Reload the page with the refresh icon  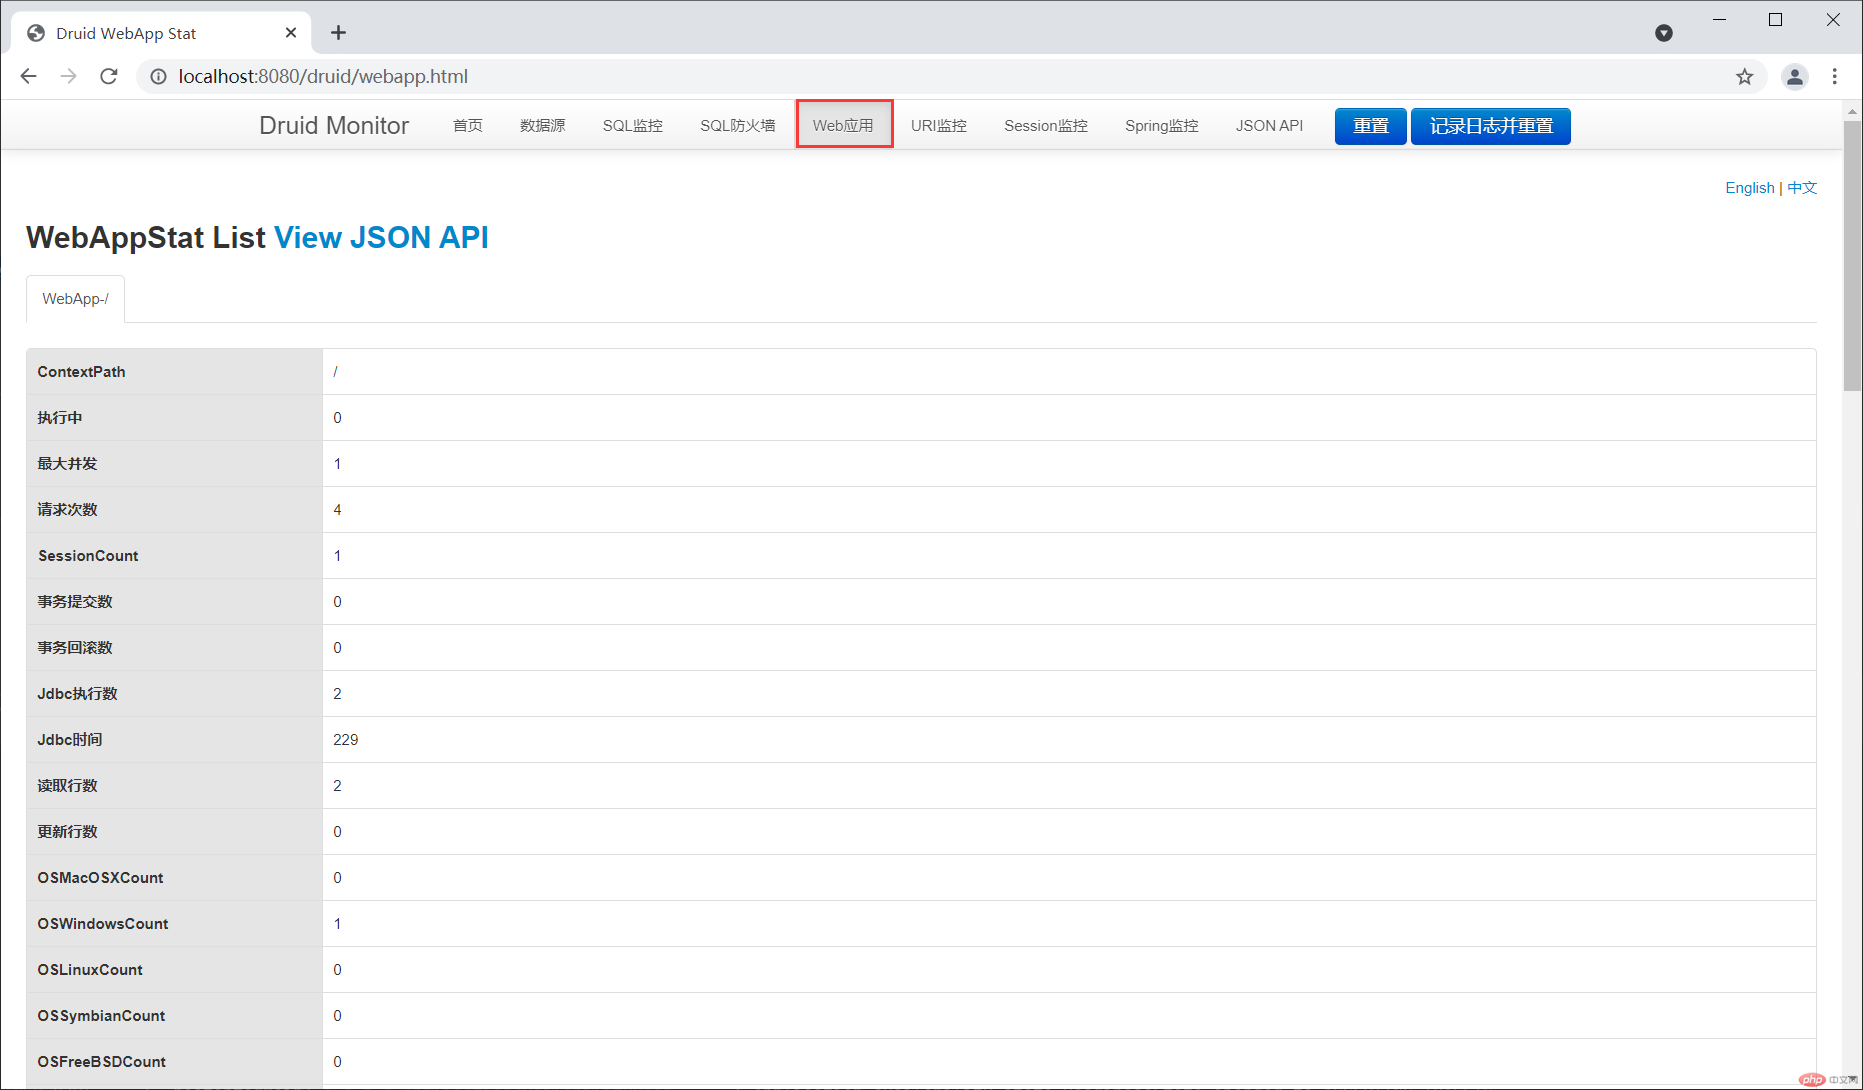tap(109, 76)
